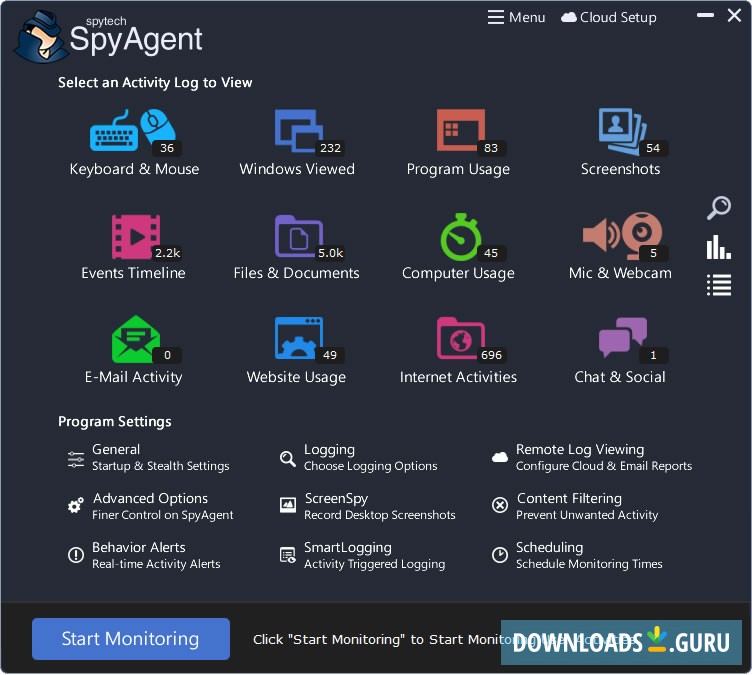Click 'Configure Cloud & Email Reports' subtitle
The width and height of the screenshot is (752, 675).
[604, 466]
